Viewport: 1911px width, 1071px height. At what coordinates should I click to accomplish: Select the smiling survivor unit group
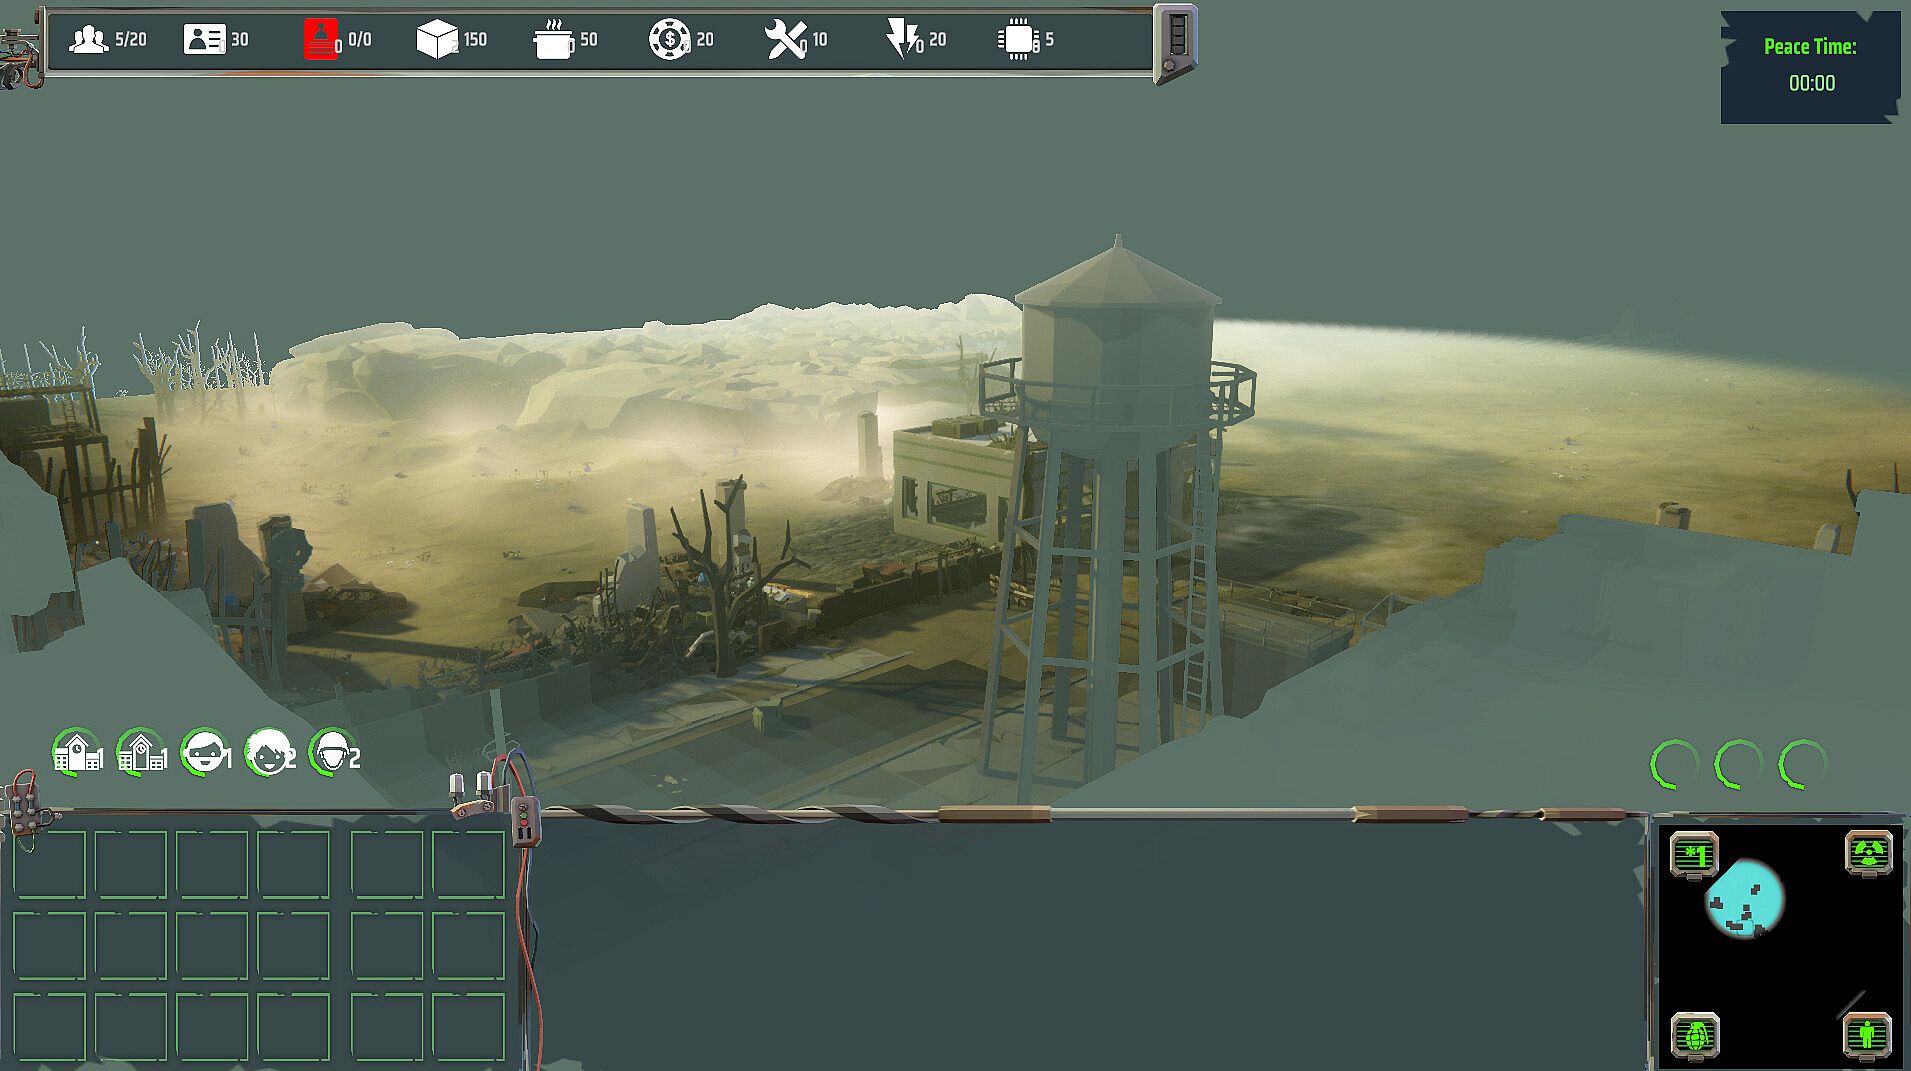[x=268, y=752]
